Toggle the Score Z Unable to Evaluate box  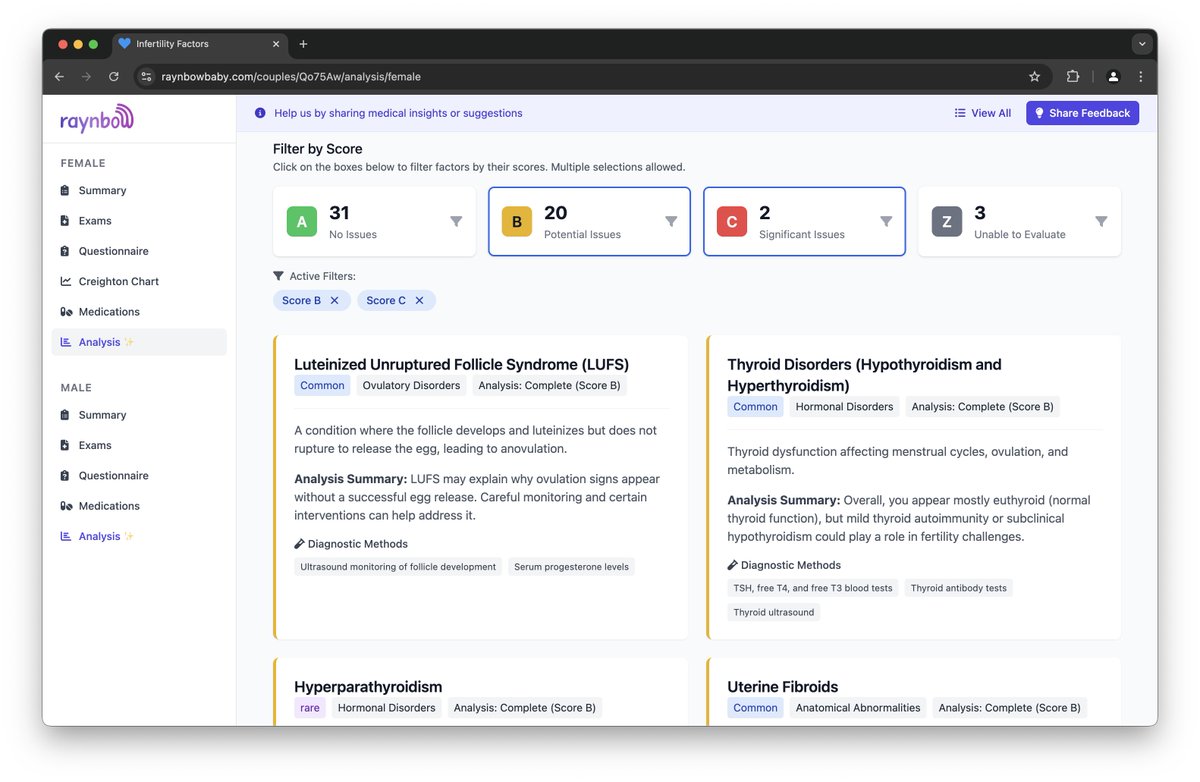pyautogui.click(x=1020, y=222)
